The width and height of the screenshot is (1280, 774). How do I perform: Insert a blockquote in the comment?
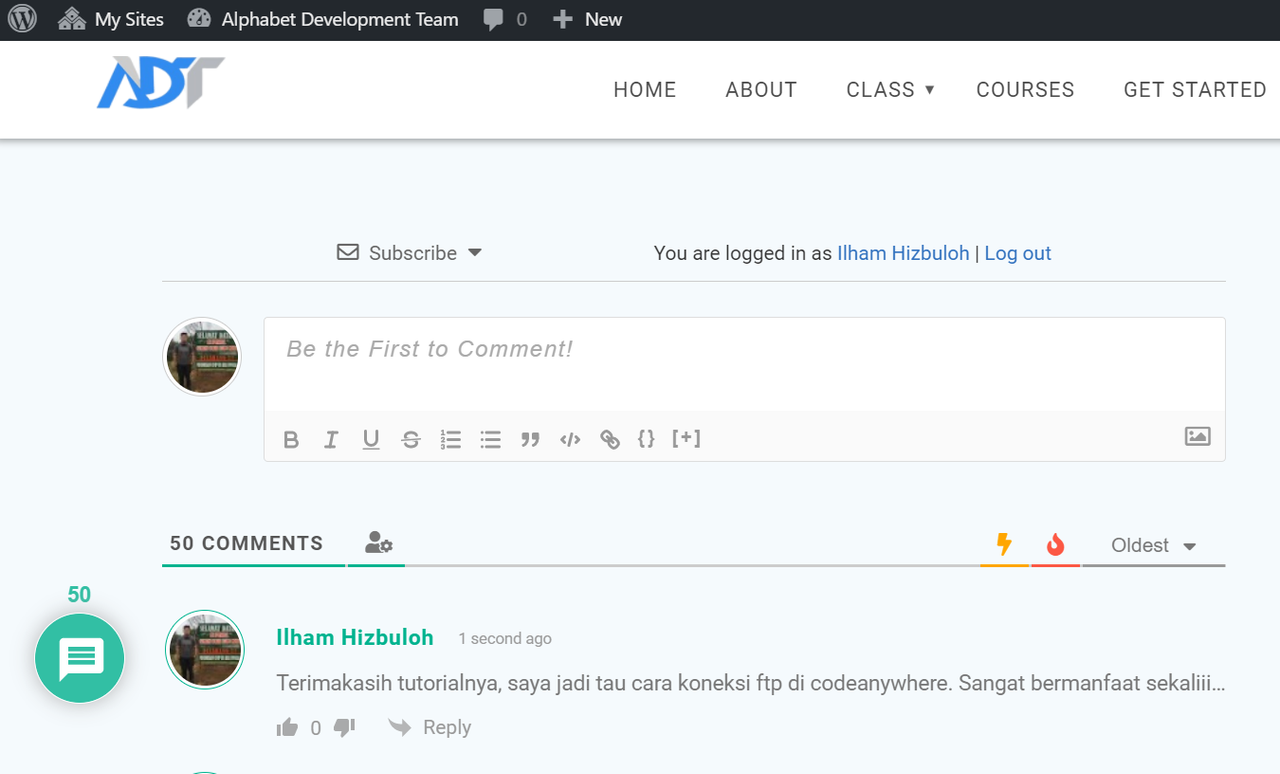pyautogui.click(x=530, y=439)
